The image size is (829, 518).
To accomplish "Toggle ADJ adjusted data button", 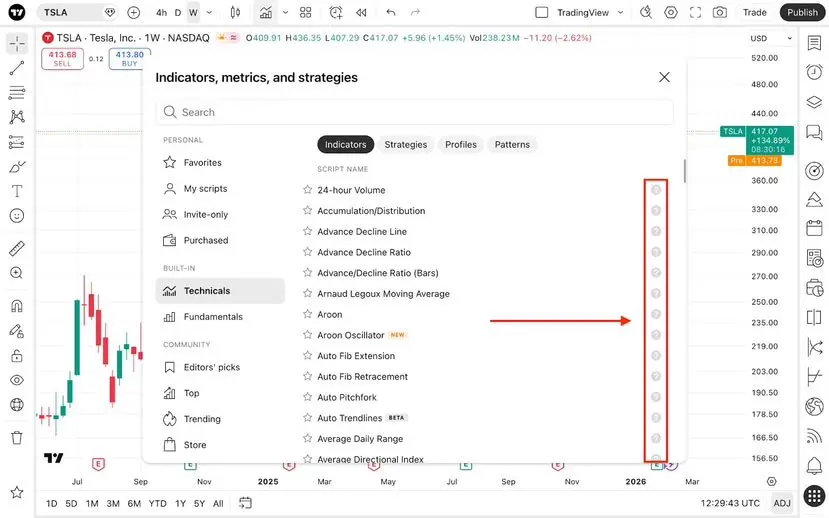I will (782, 503).
